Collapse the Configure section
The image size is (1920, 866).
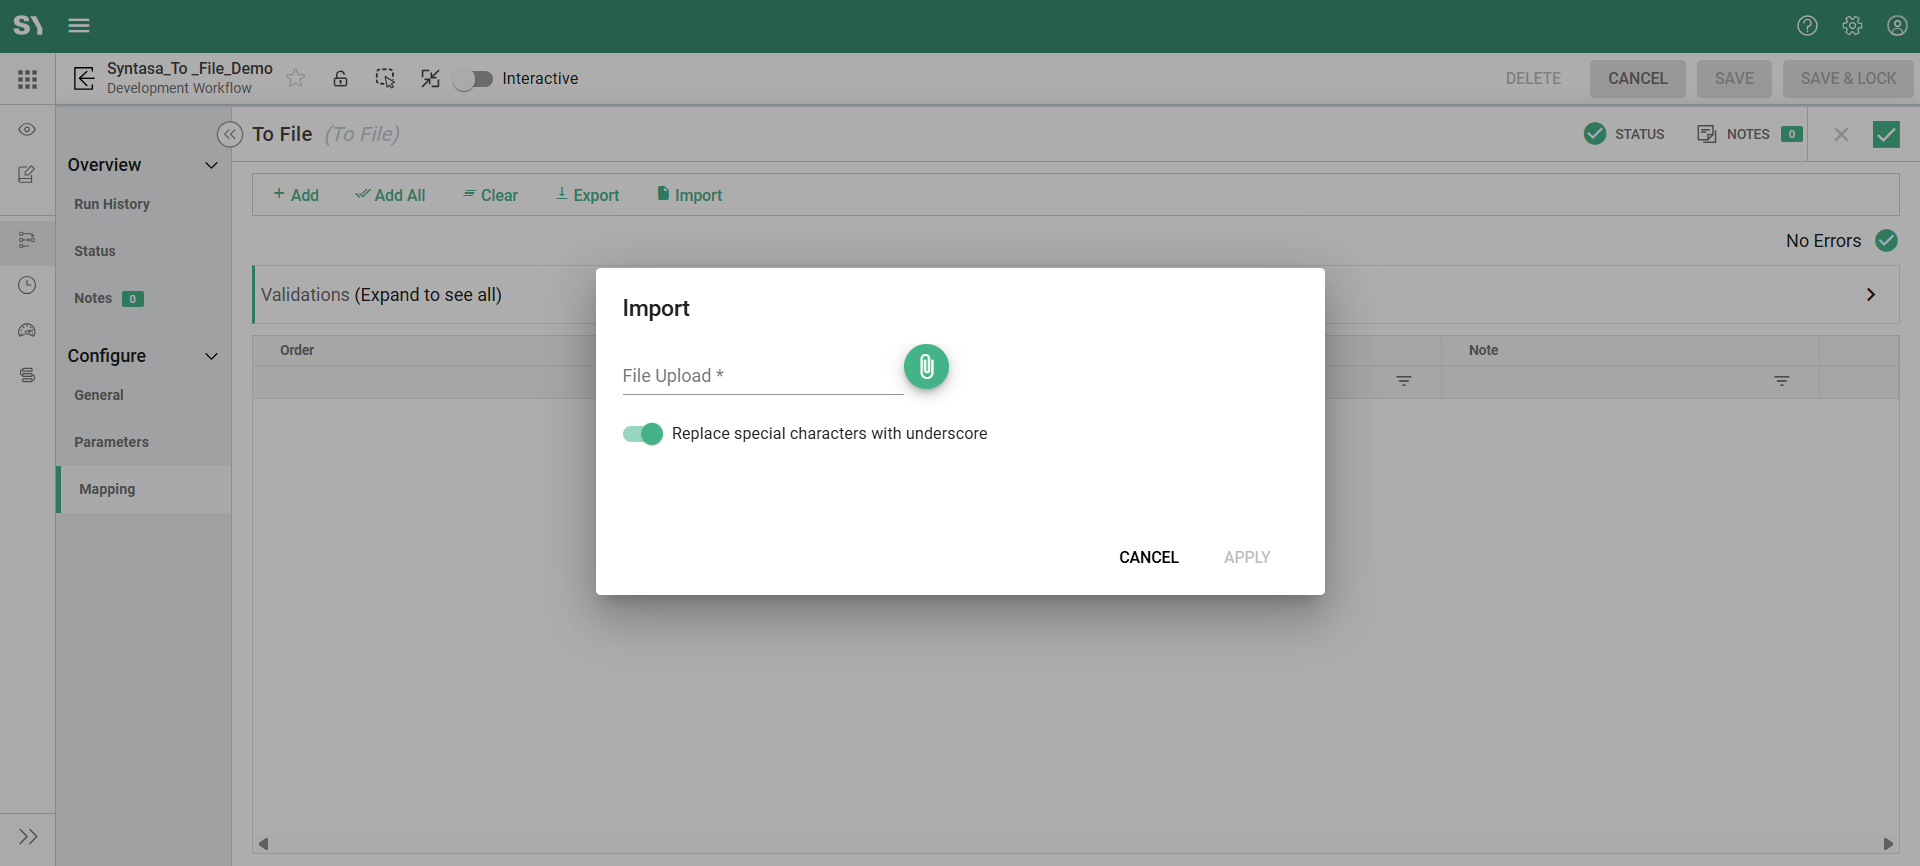(x=211, y=356)
